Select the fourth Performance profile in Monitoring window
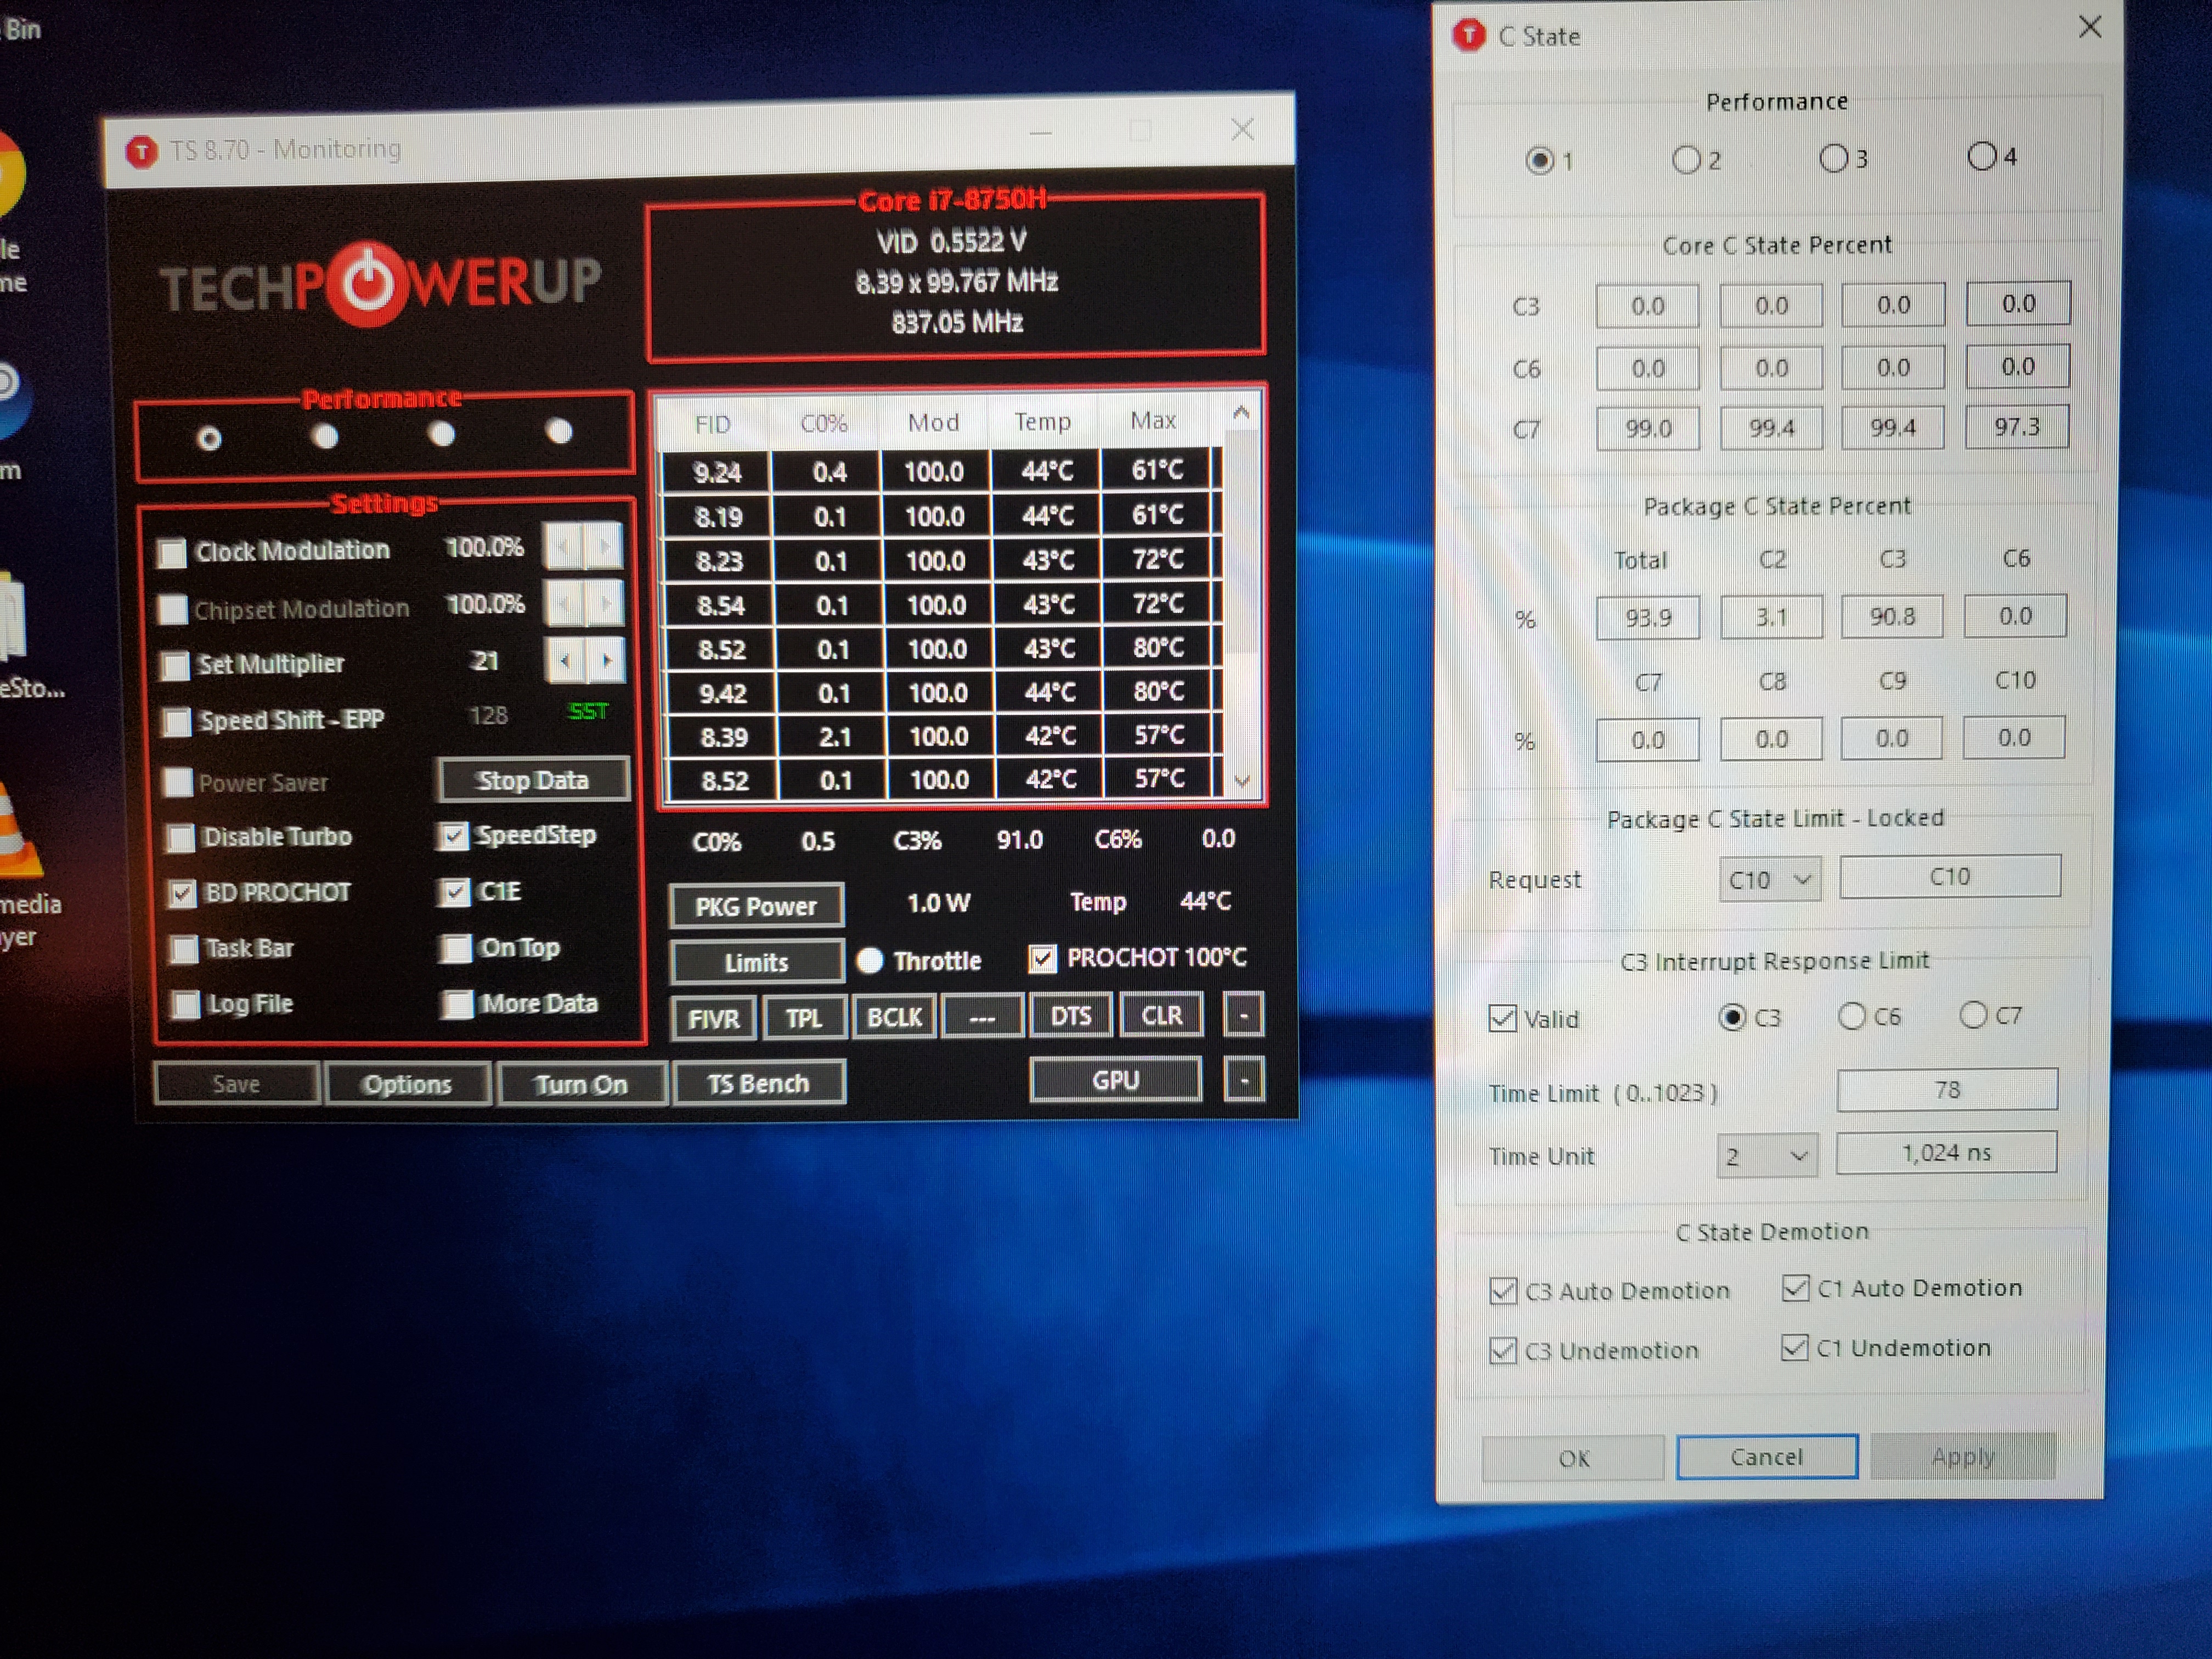 click(x=559, y=431)
